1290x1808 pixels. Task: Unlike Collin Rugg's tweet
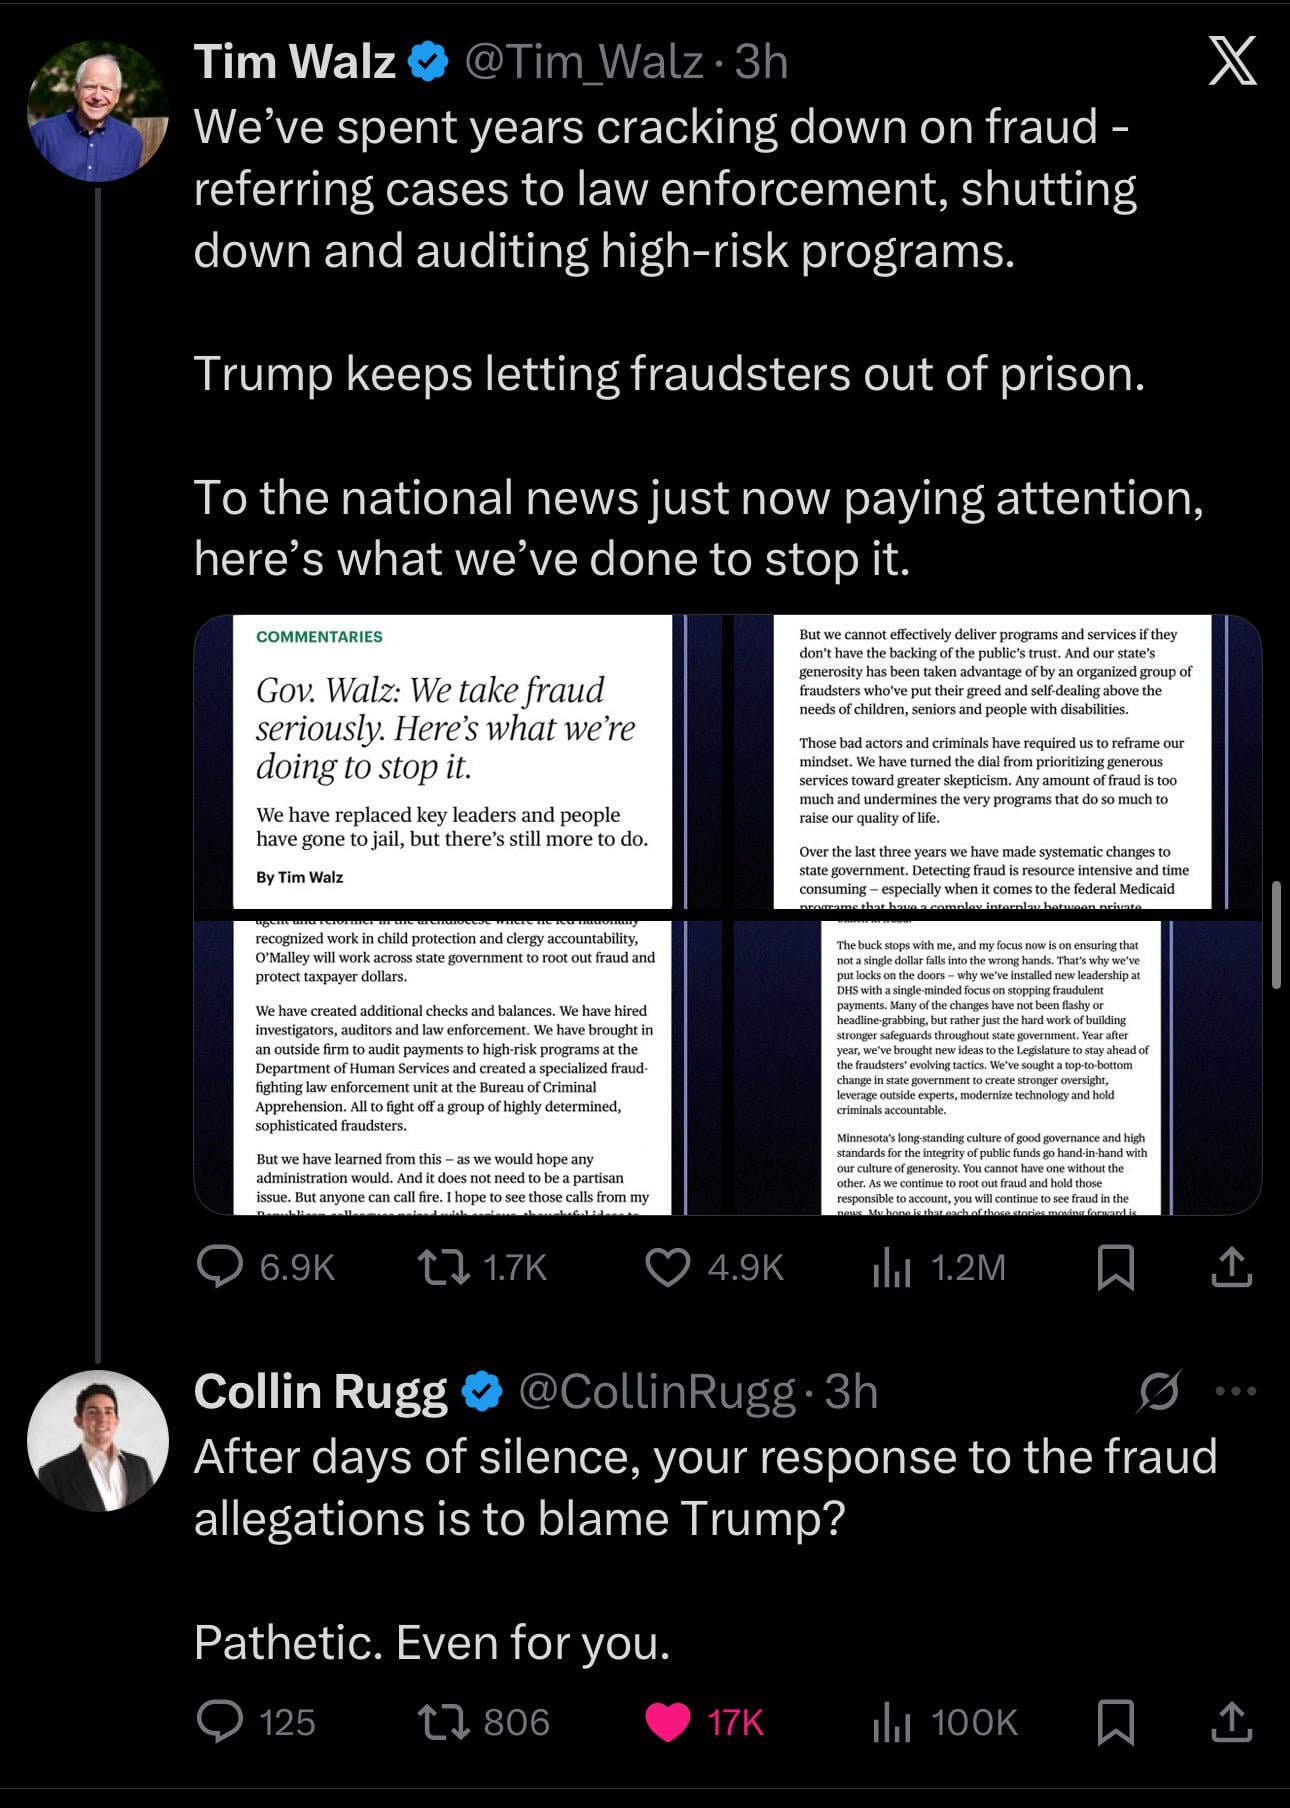pos(667,1721)
